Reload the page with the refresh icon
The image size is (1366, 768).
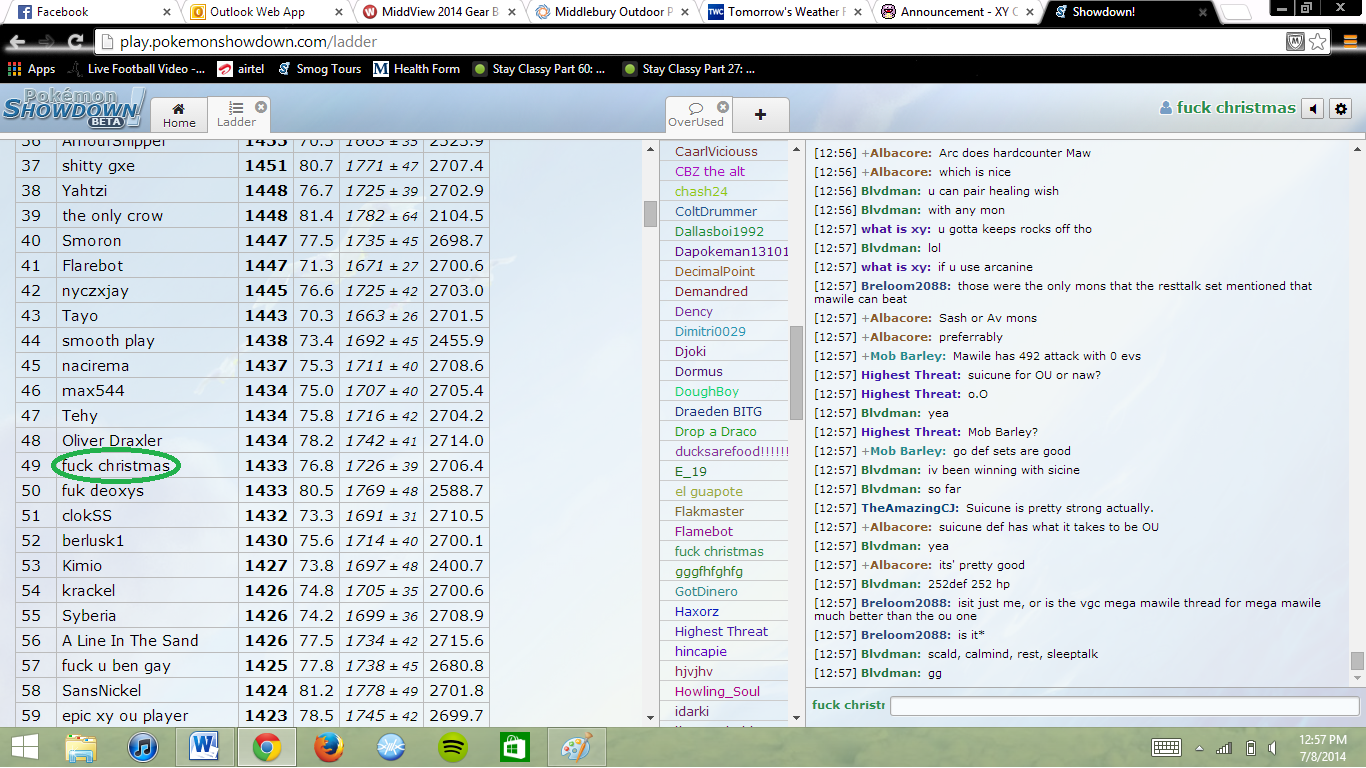[x=75, y=42]
